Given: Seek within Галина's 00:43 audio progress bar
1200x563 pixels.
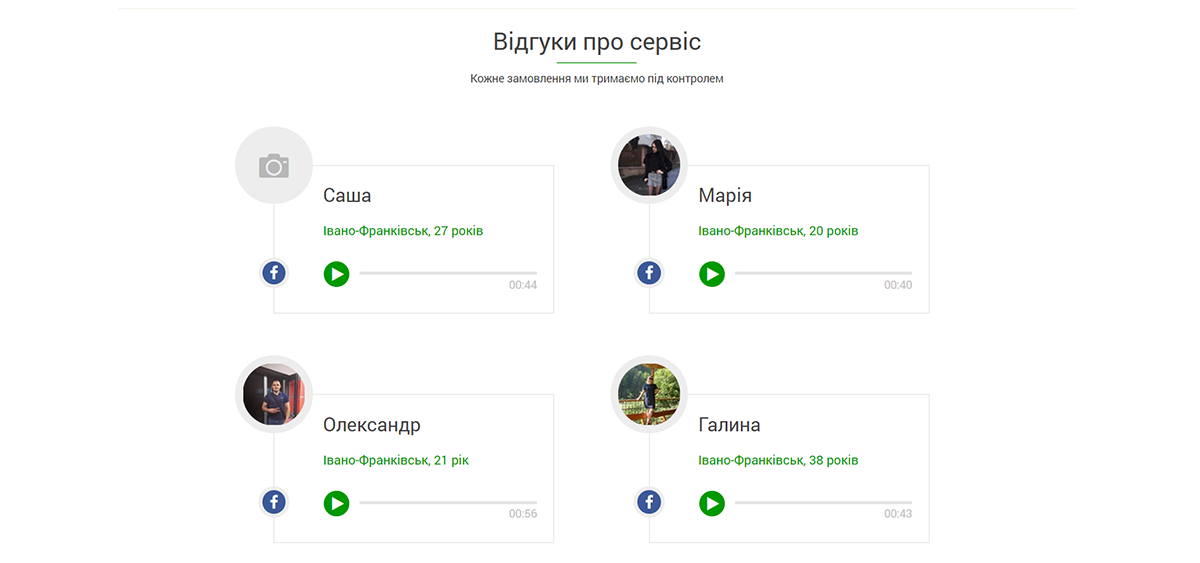Looking at the screenshot, I should (823, 503).
